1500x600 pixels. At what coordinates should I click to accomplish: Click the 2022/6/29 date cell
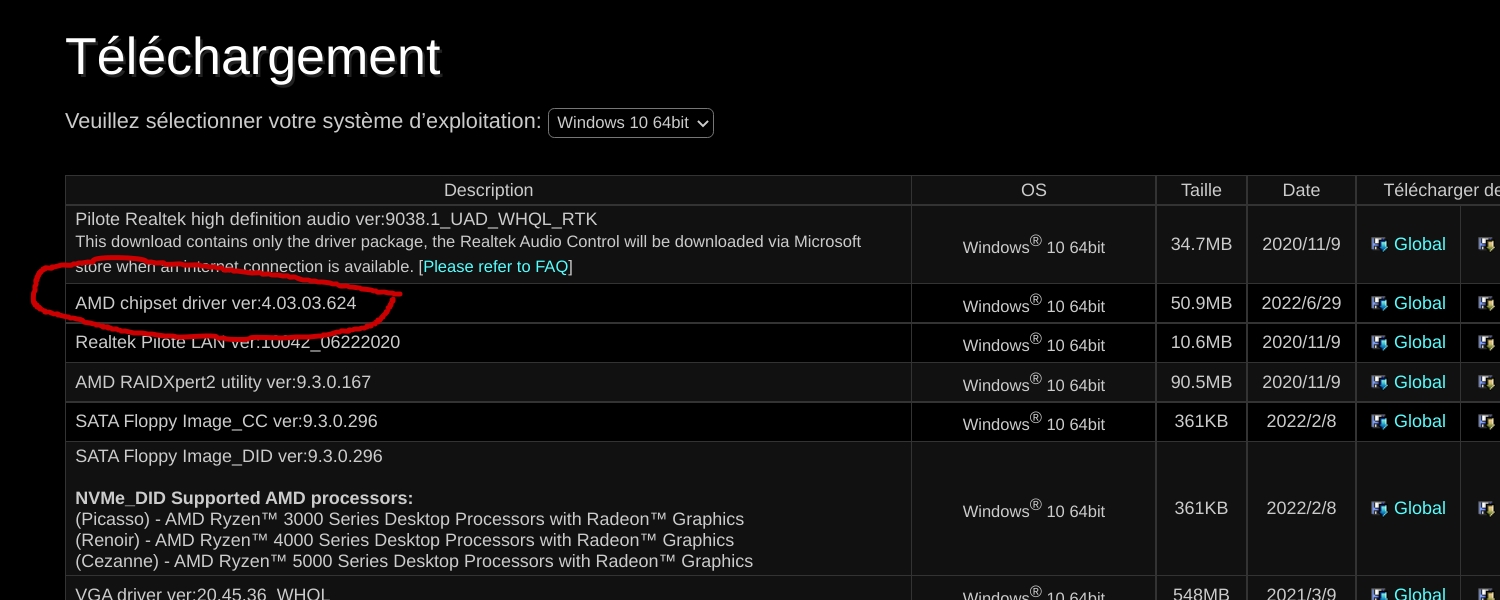[1301, 303]
